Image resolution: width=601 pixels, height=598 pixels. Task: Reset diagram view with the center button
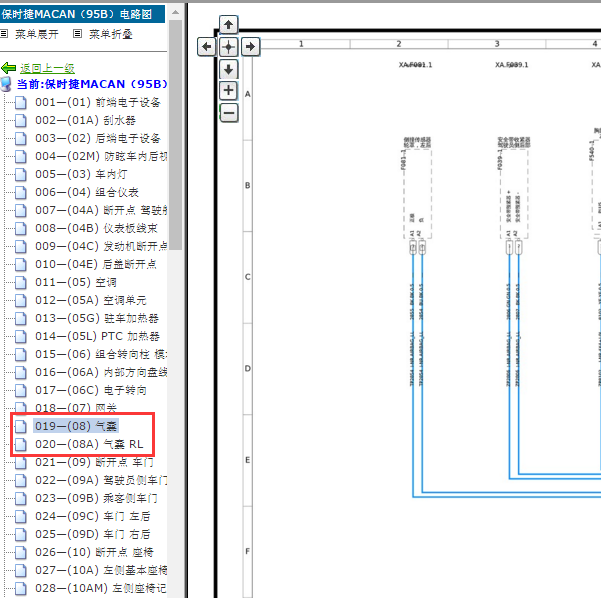228,47
